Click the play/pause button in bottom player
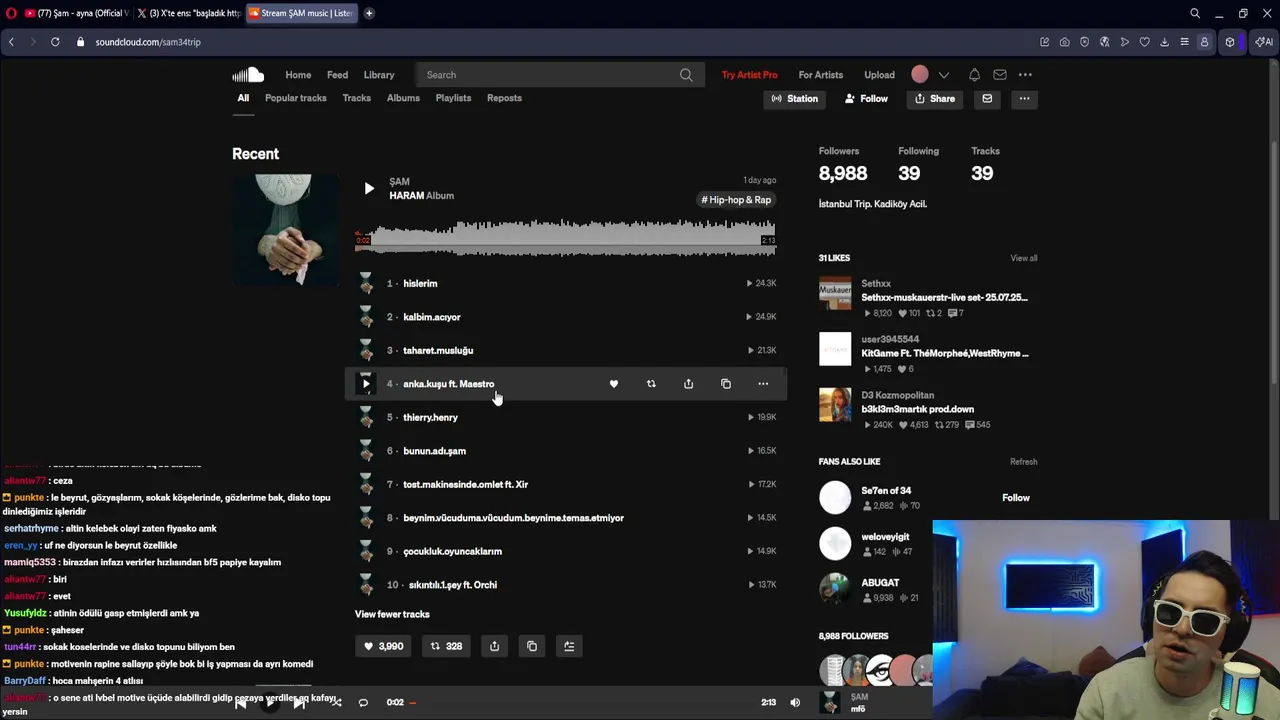The image size is (1280, 720). pyautogui.click(x=269, y=703)
